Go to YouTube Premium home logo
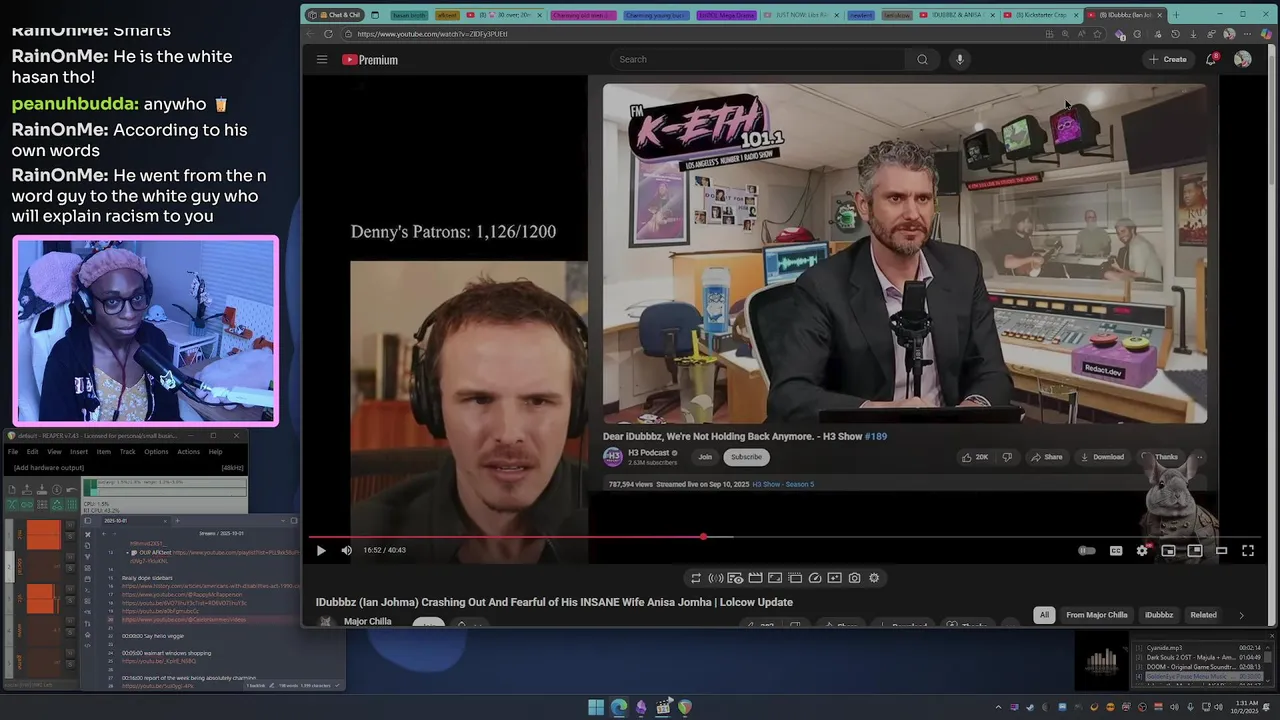This screenshot has width=1280, height=720. coord(370,60)
